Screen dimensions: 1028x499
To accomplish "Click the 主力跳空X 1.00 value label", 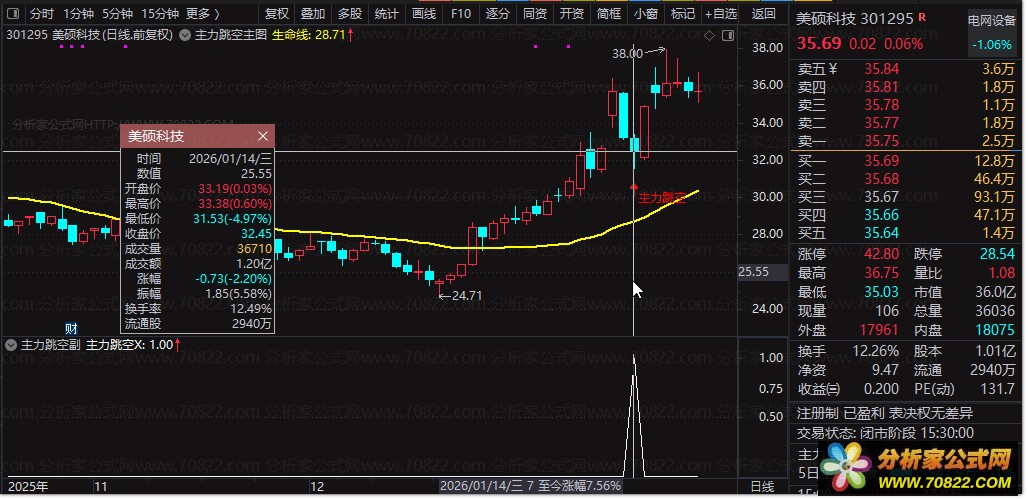I will 133,344.
